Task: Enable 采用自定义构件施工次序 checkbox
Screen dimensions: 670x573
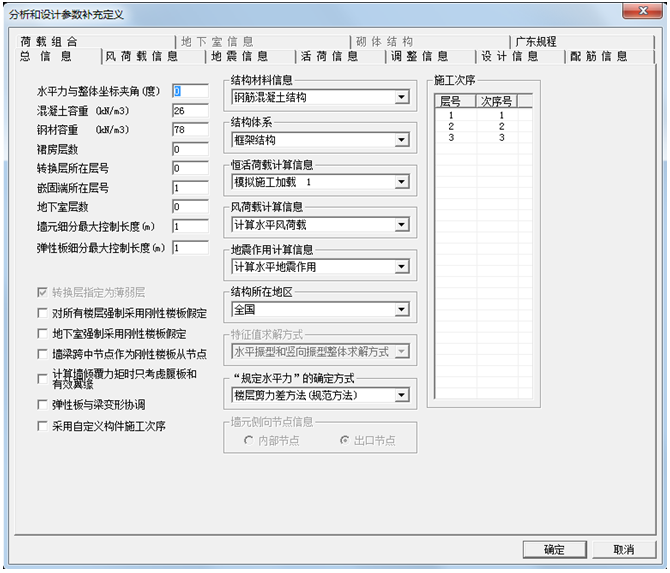Action: point(41,425)
